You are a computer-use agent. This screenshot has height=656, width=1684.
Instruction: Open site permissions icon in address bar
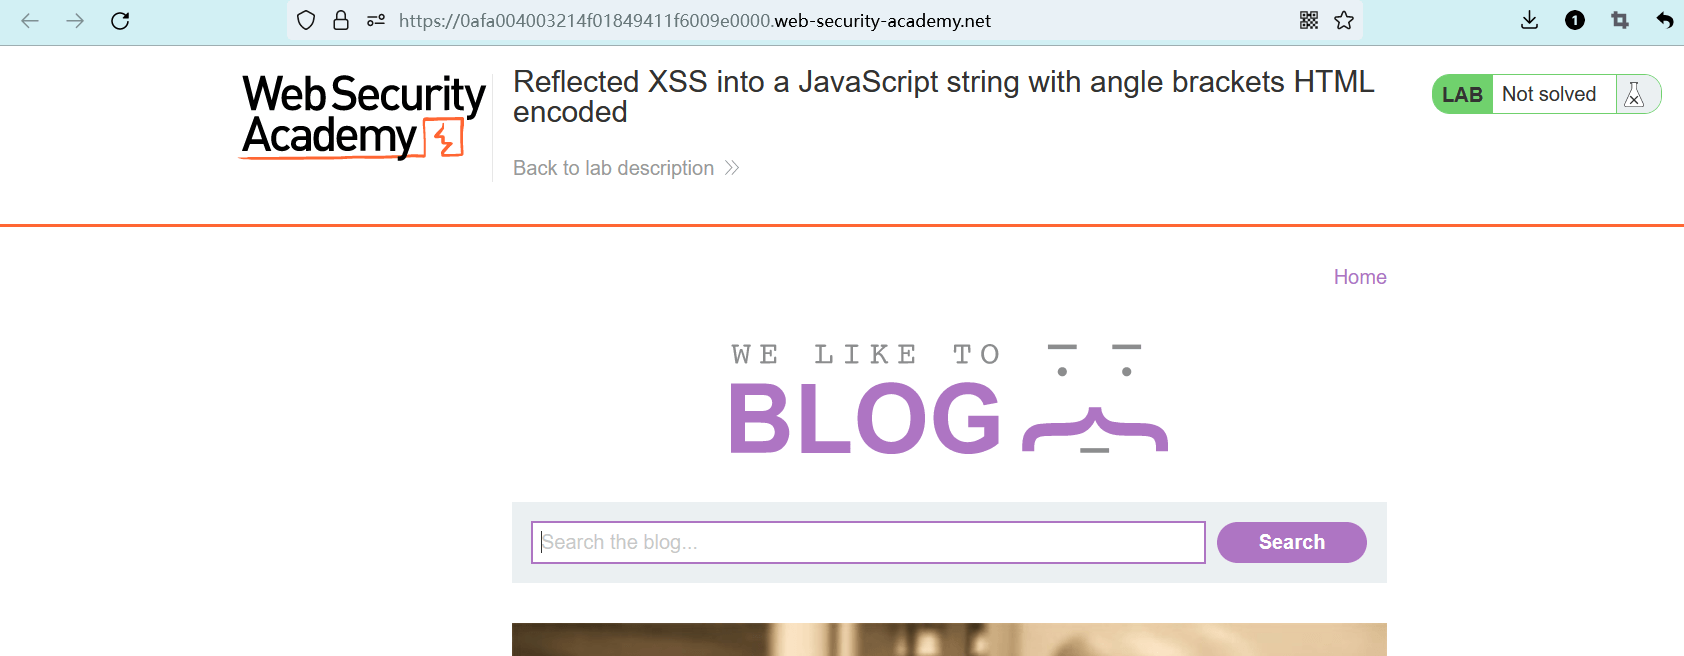pos(376,21)
